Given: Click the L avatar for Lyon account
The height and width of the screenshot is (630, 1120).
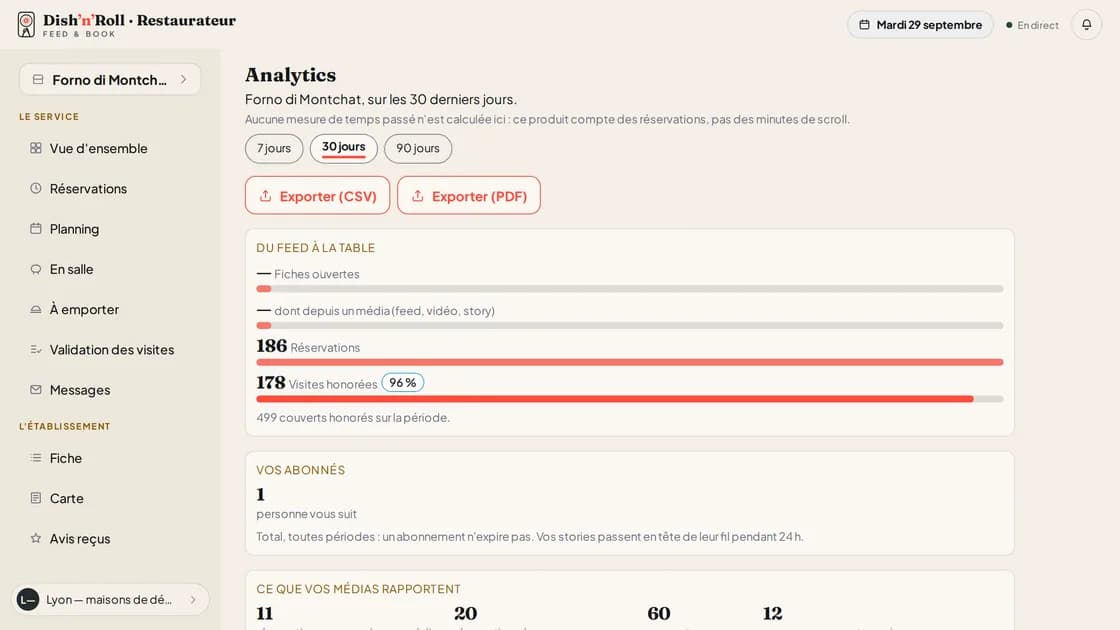Looking at the screenshot, I should [28, 600].
